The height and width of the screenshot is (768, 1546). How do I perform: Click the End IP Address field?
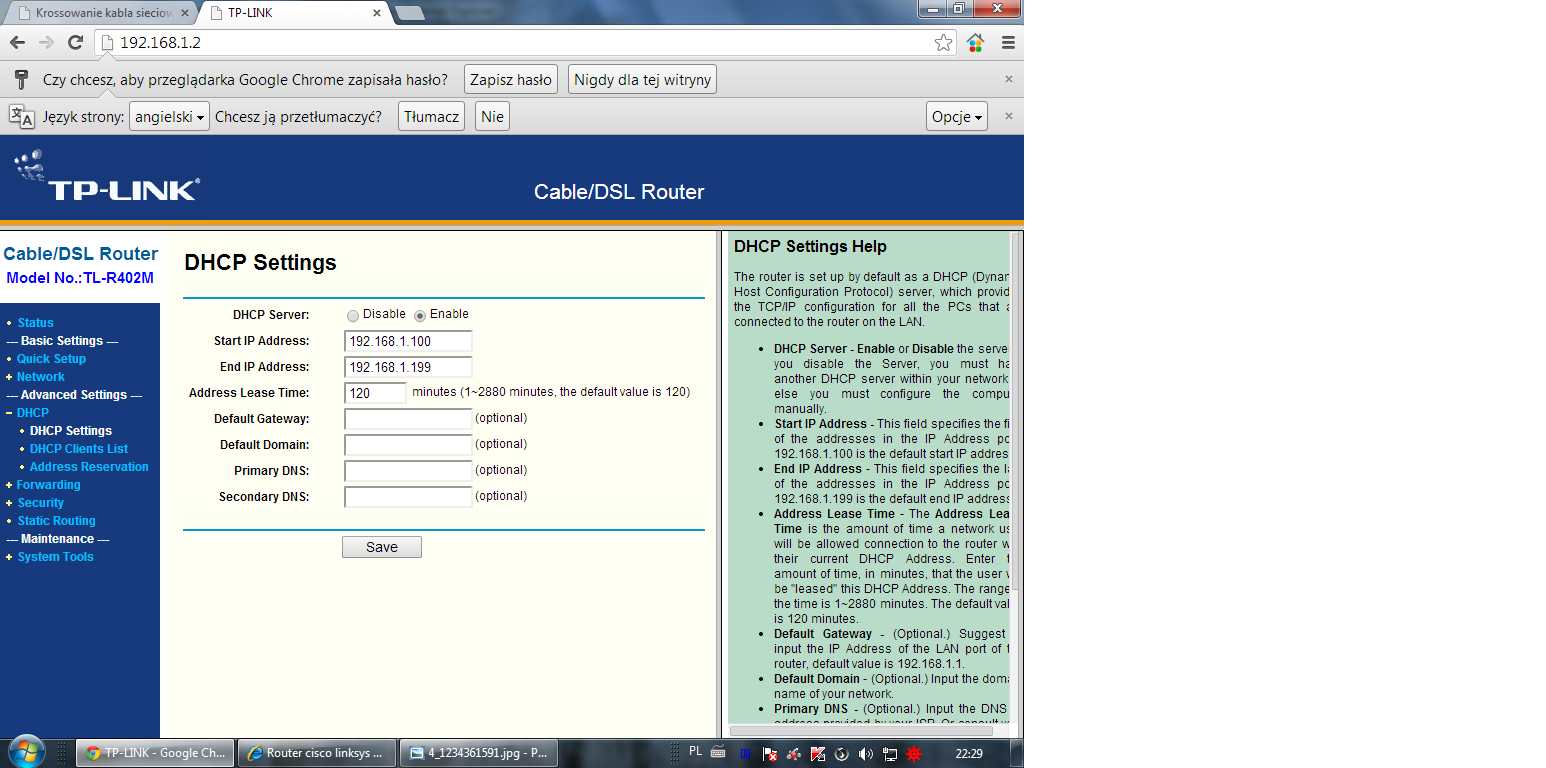[x=408, y=367]
